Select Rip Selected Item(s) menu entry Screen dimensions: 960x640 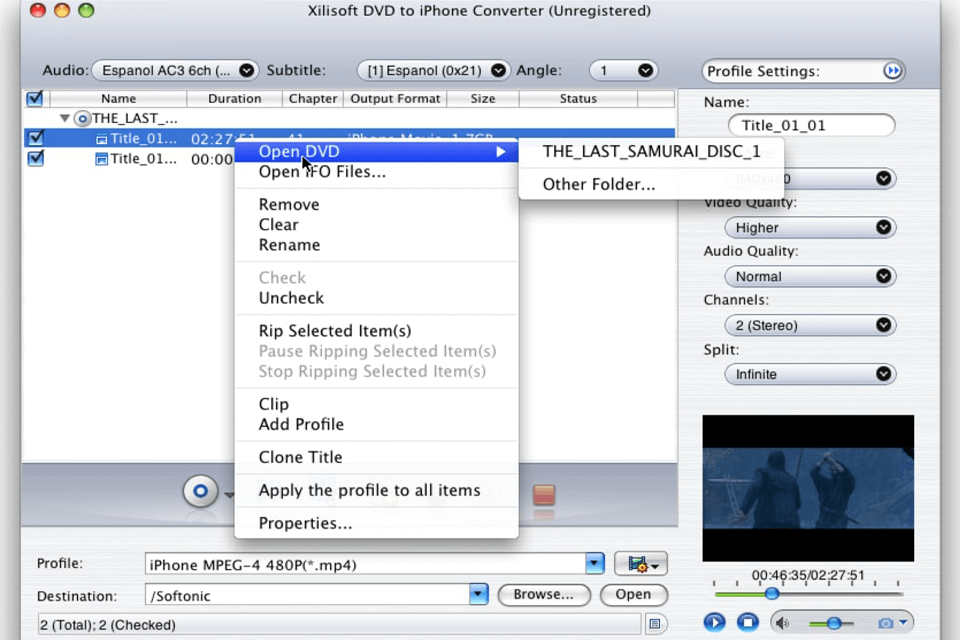pos(334,330)
